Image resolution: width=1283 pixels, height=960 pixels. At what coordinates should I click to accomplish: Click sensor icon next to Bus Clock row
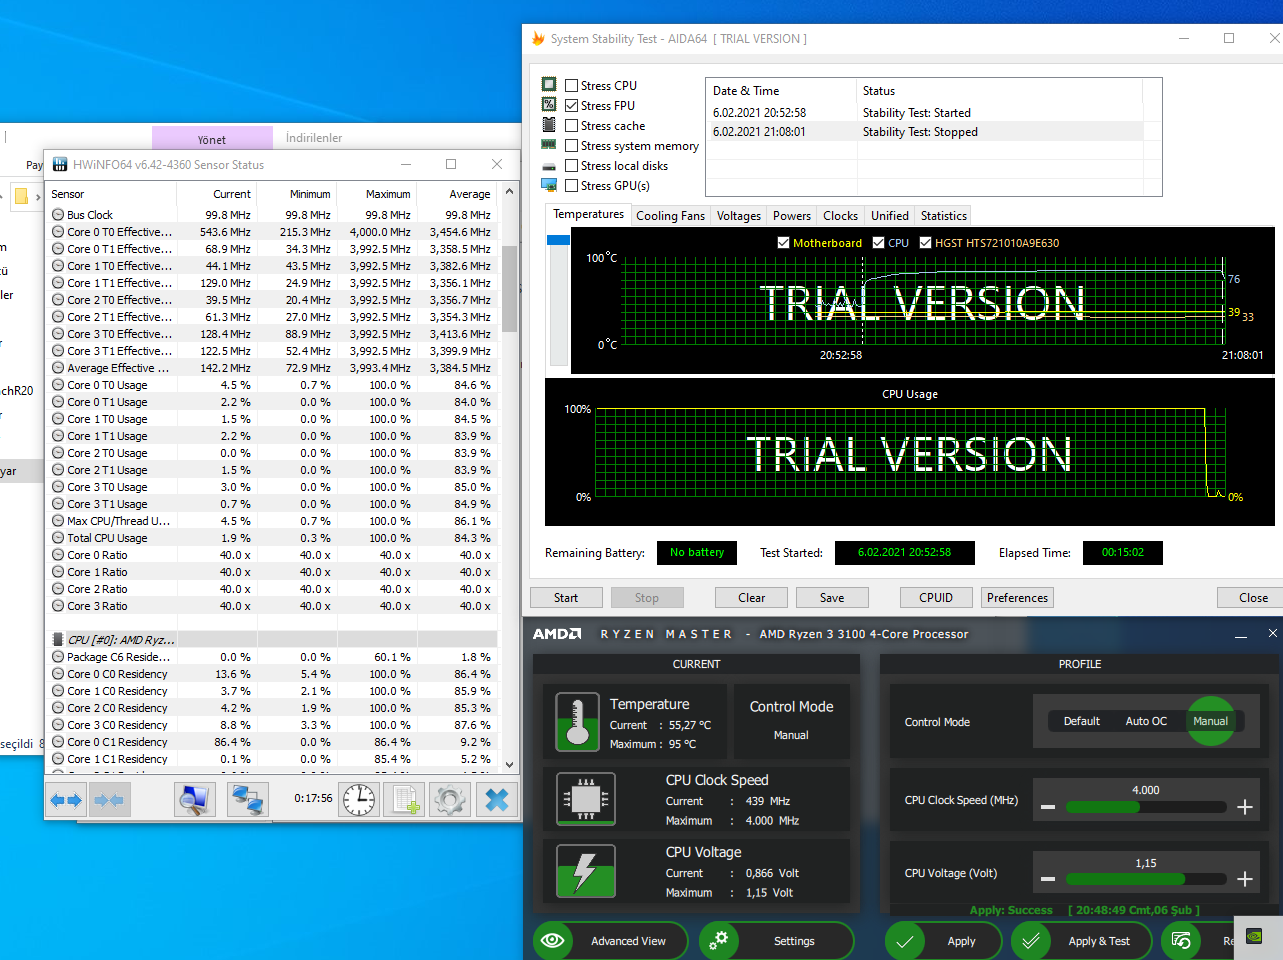coord(58,215)
